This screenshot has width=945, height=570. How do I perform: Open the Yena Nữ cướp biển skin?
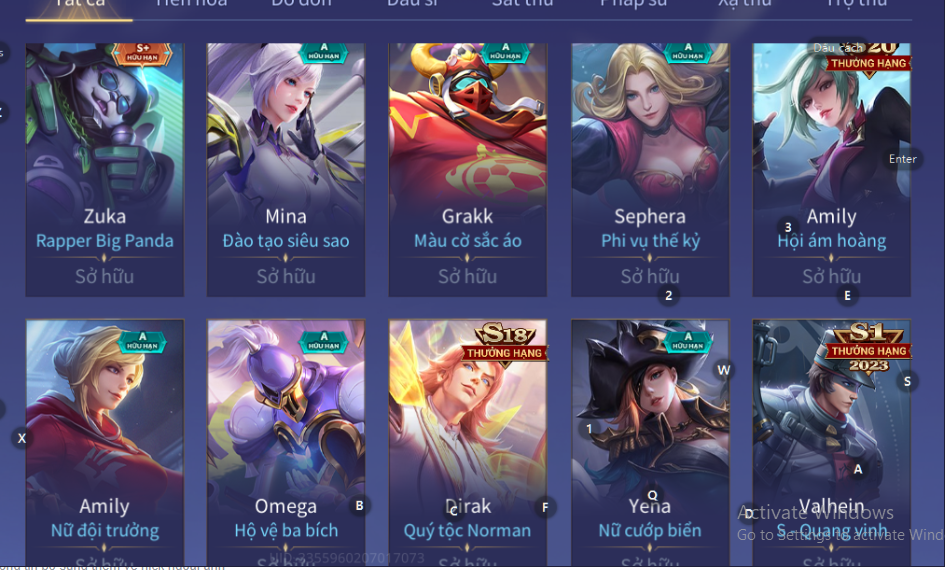(650, 443)
